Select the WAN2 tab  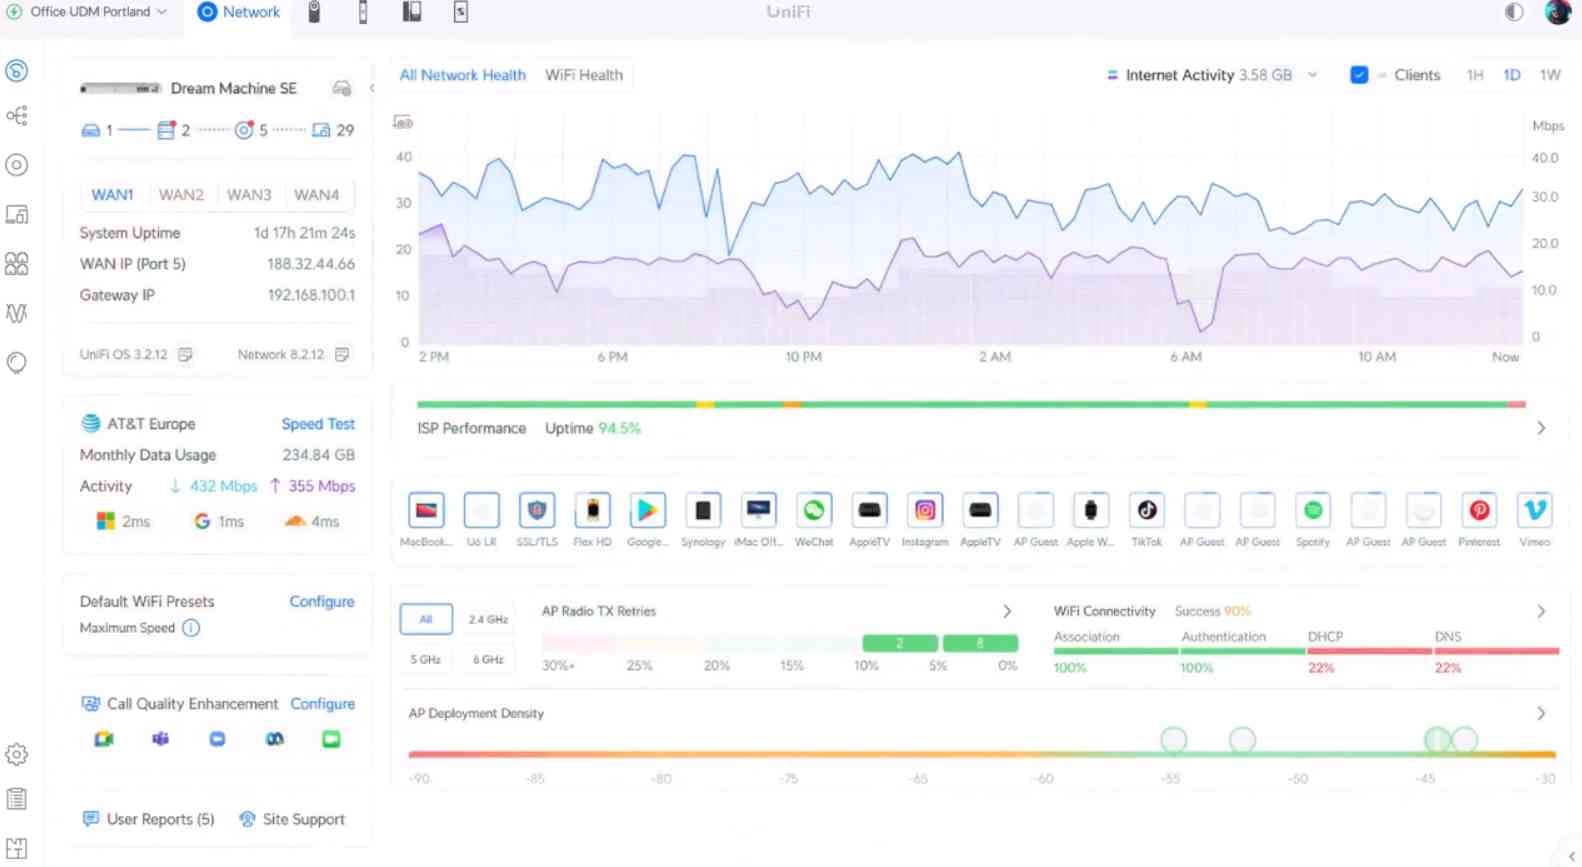coord(181,195)
